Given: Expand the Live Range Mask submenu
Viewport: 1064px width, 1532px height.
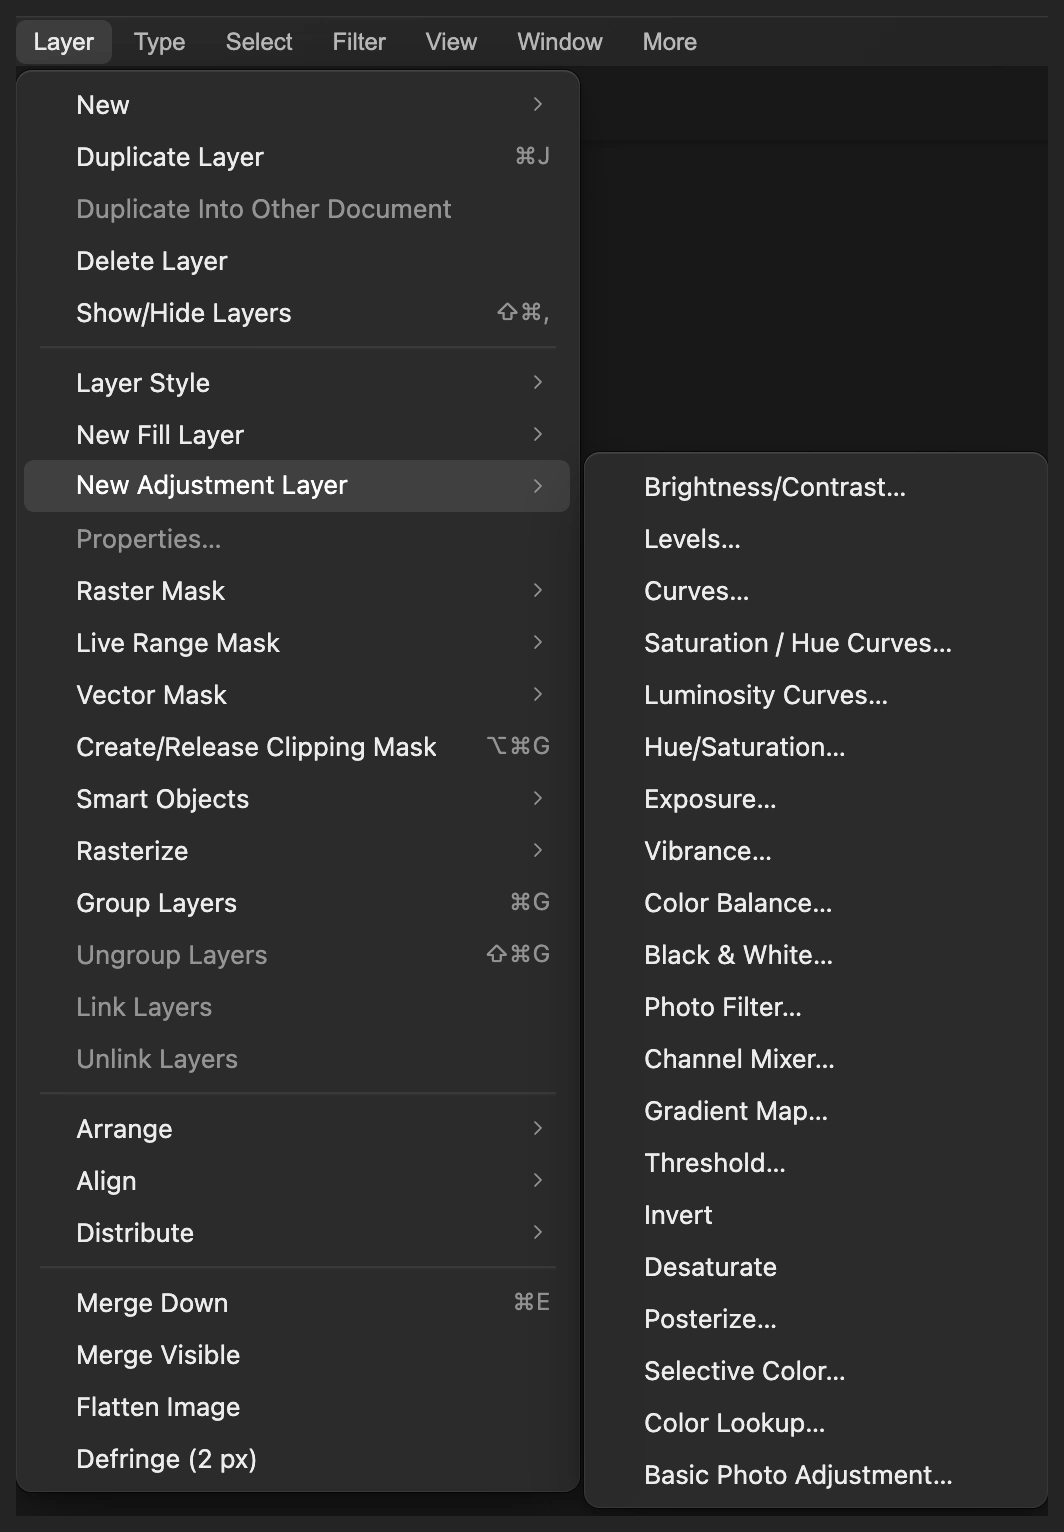Looking at the screenshot, I should tap(297, 643).
